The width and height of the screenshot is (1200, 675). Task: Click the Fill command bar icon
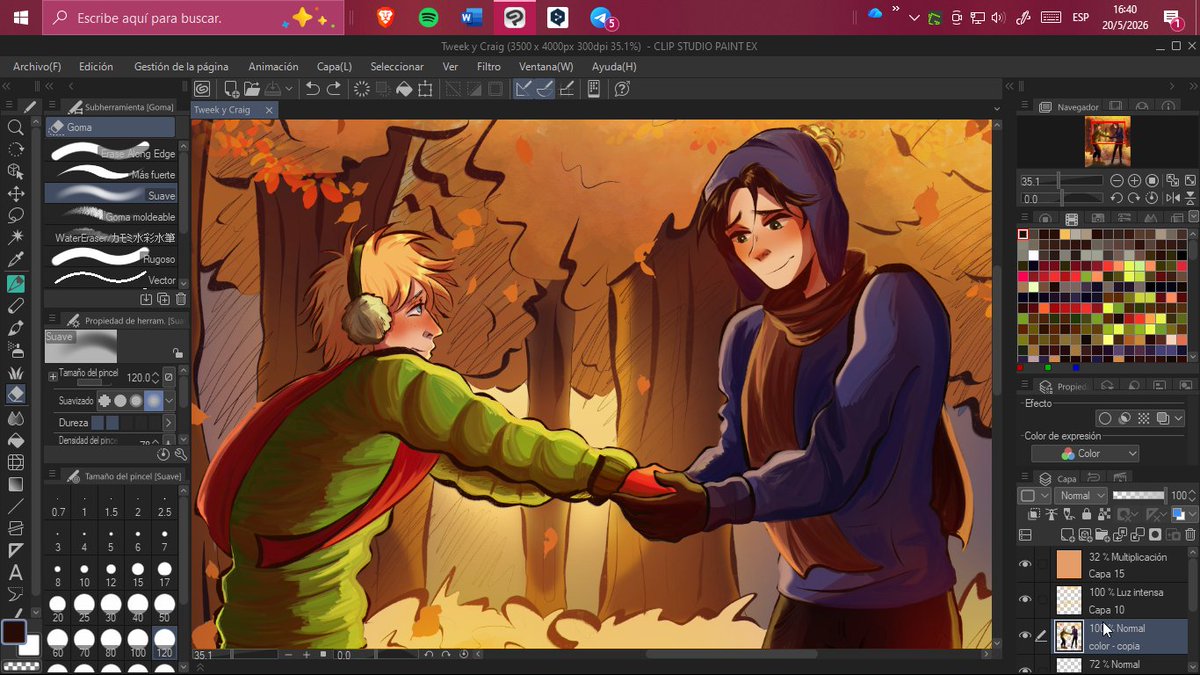(404, 89)
